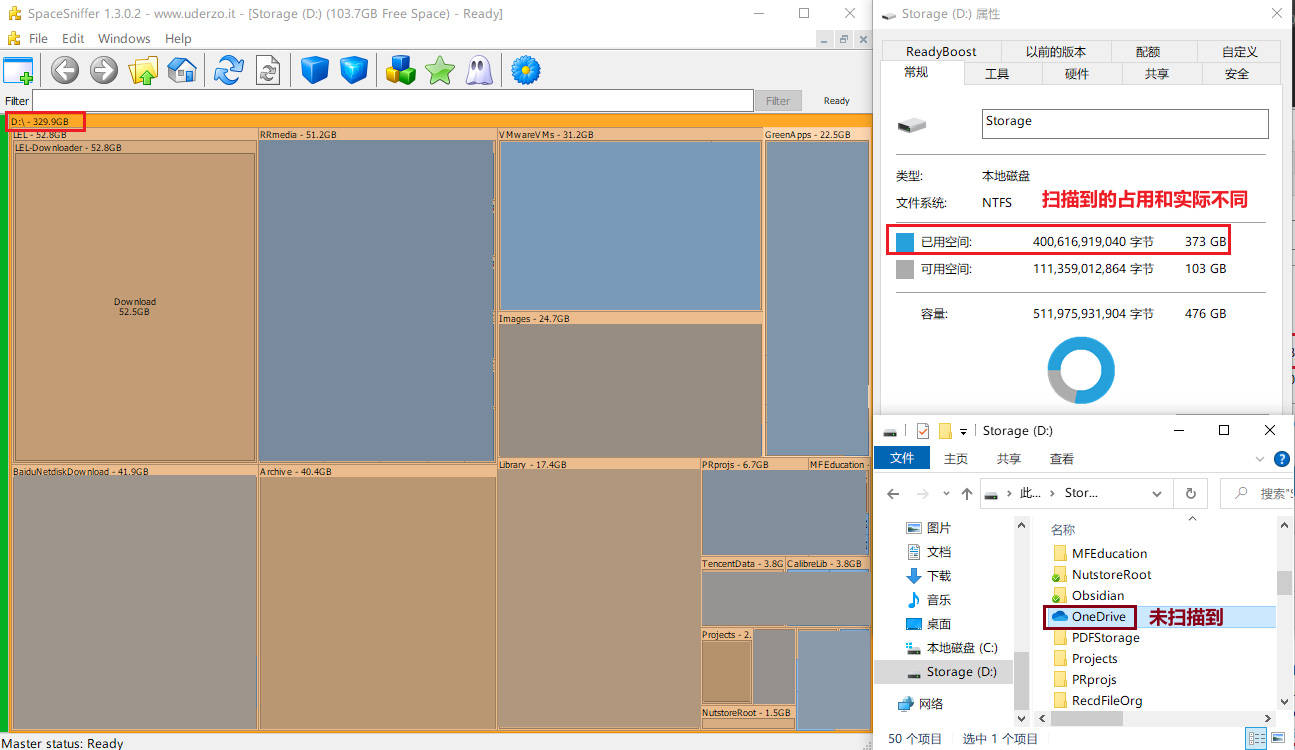Switch to 工具 tab in properties

coord(997,74)
